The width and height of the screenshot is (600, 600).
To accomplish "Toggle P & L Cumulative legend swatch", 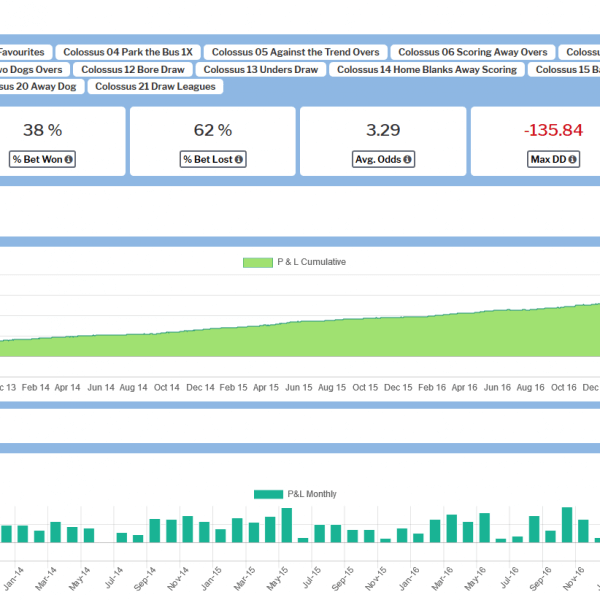I will 258,262.
